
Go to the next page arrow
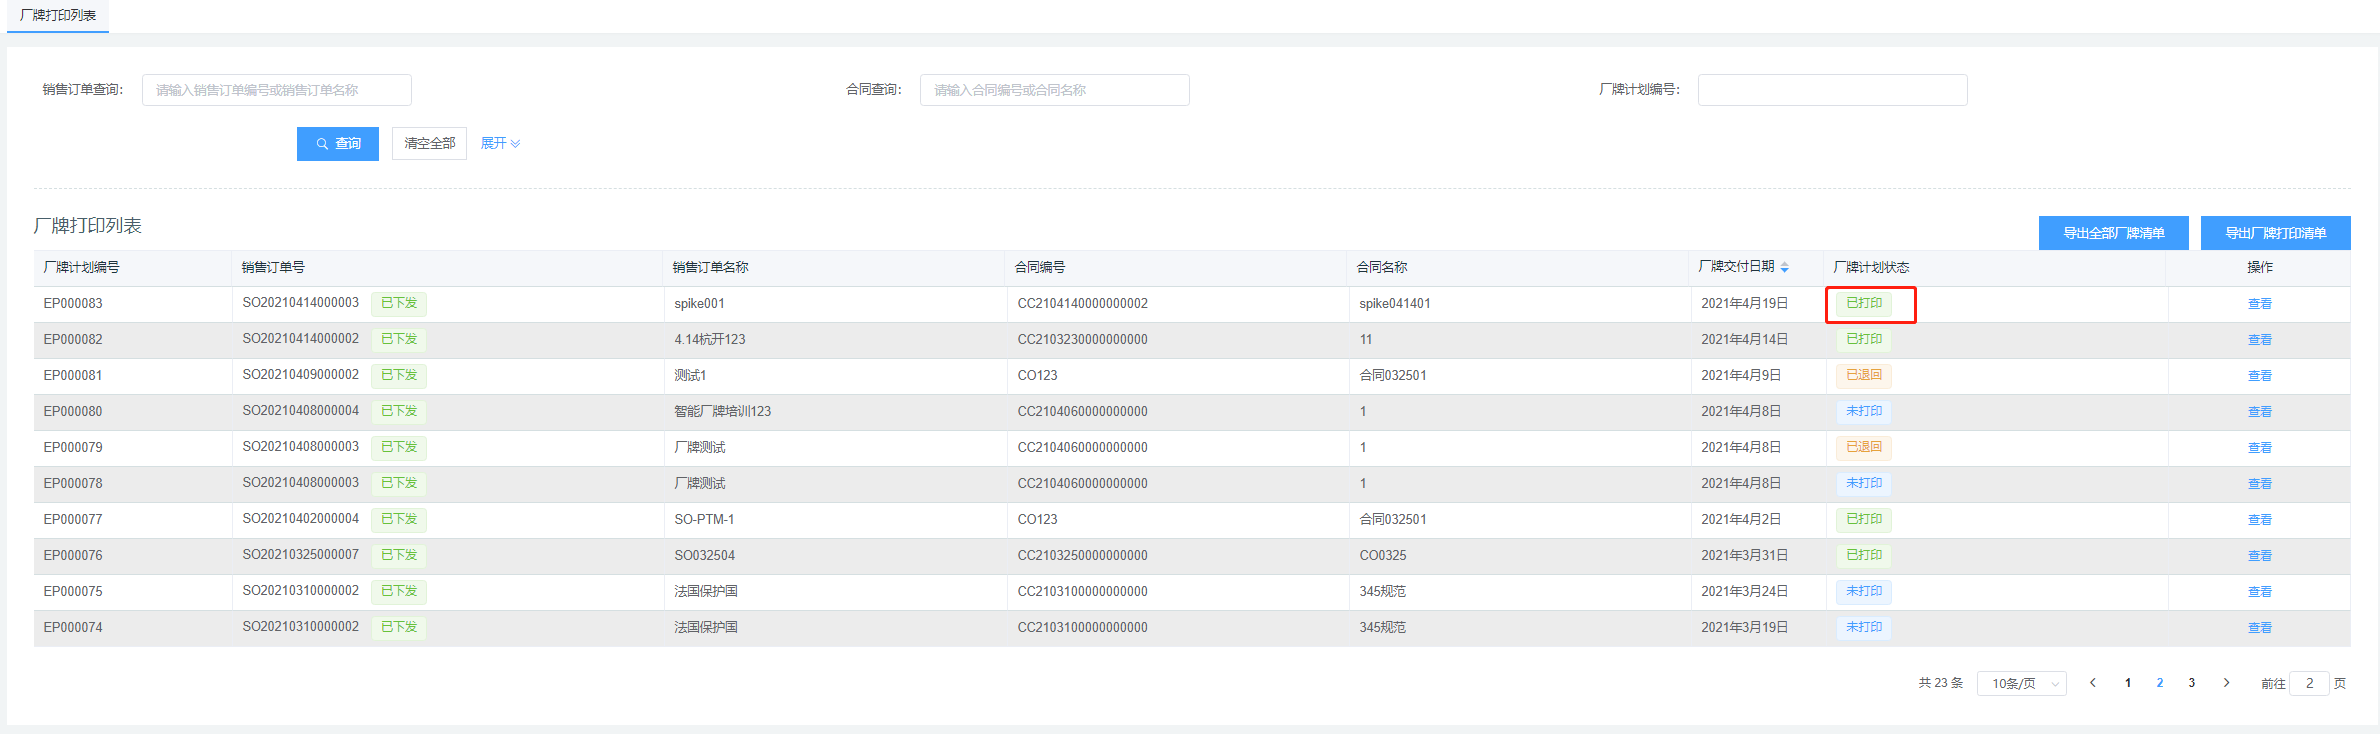pos(2226,683)
